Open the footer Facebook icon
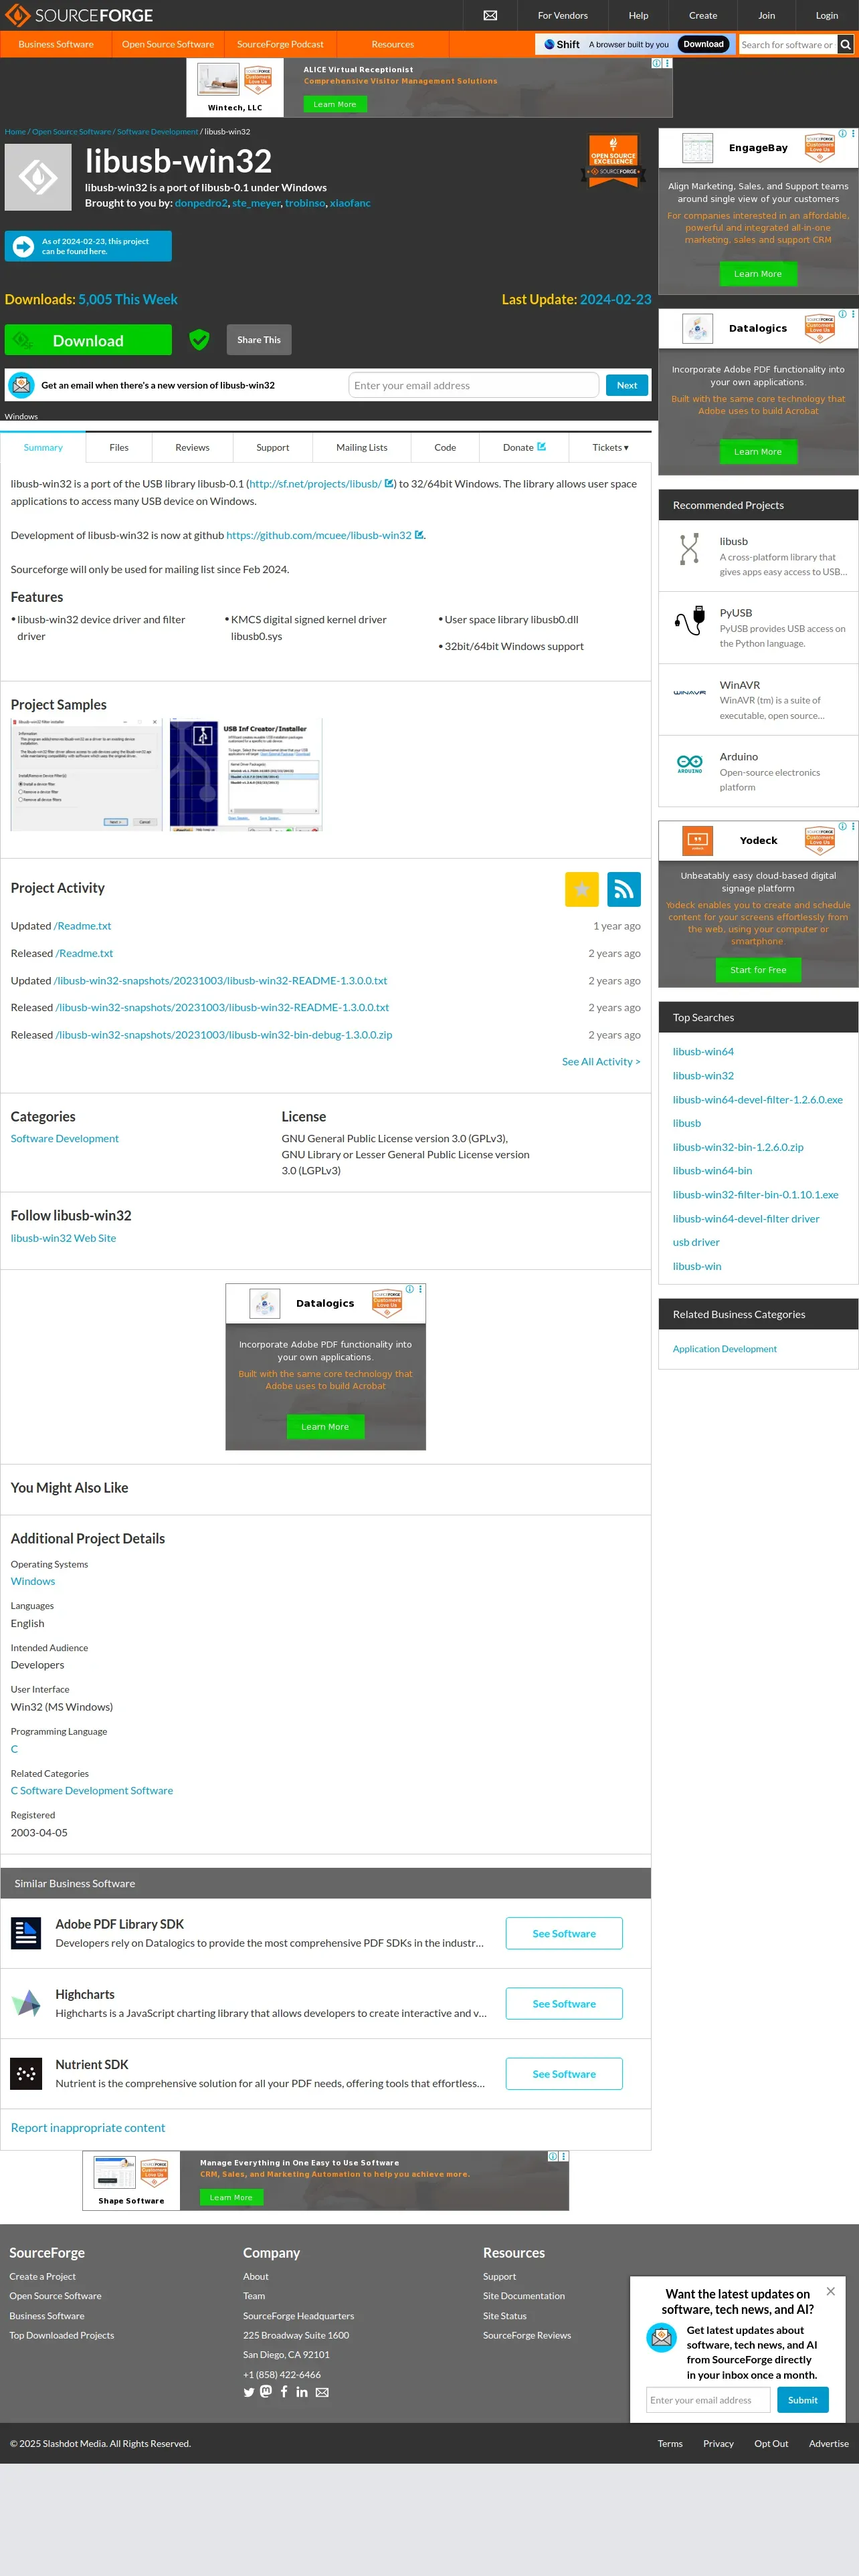859x2576 pixels. [x=284, y=2391]
